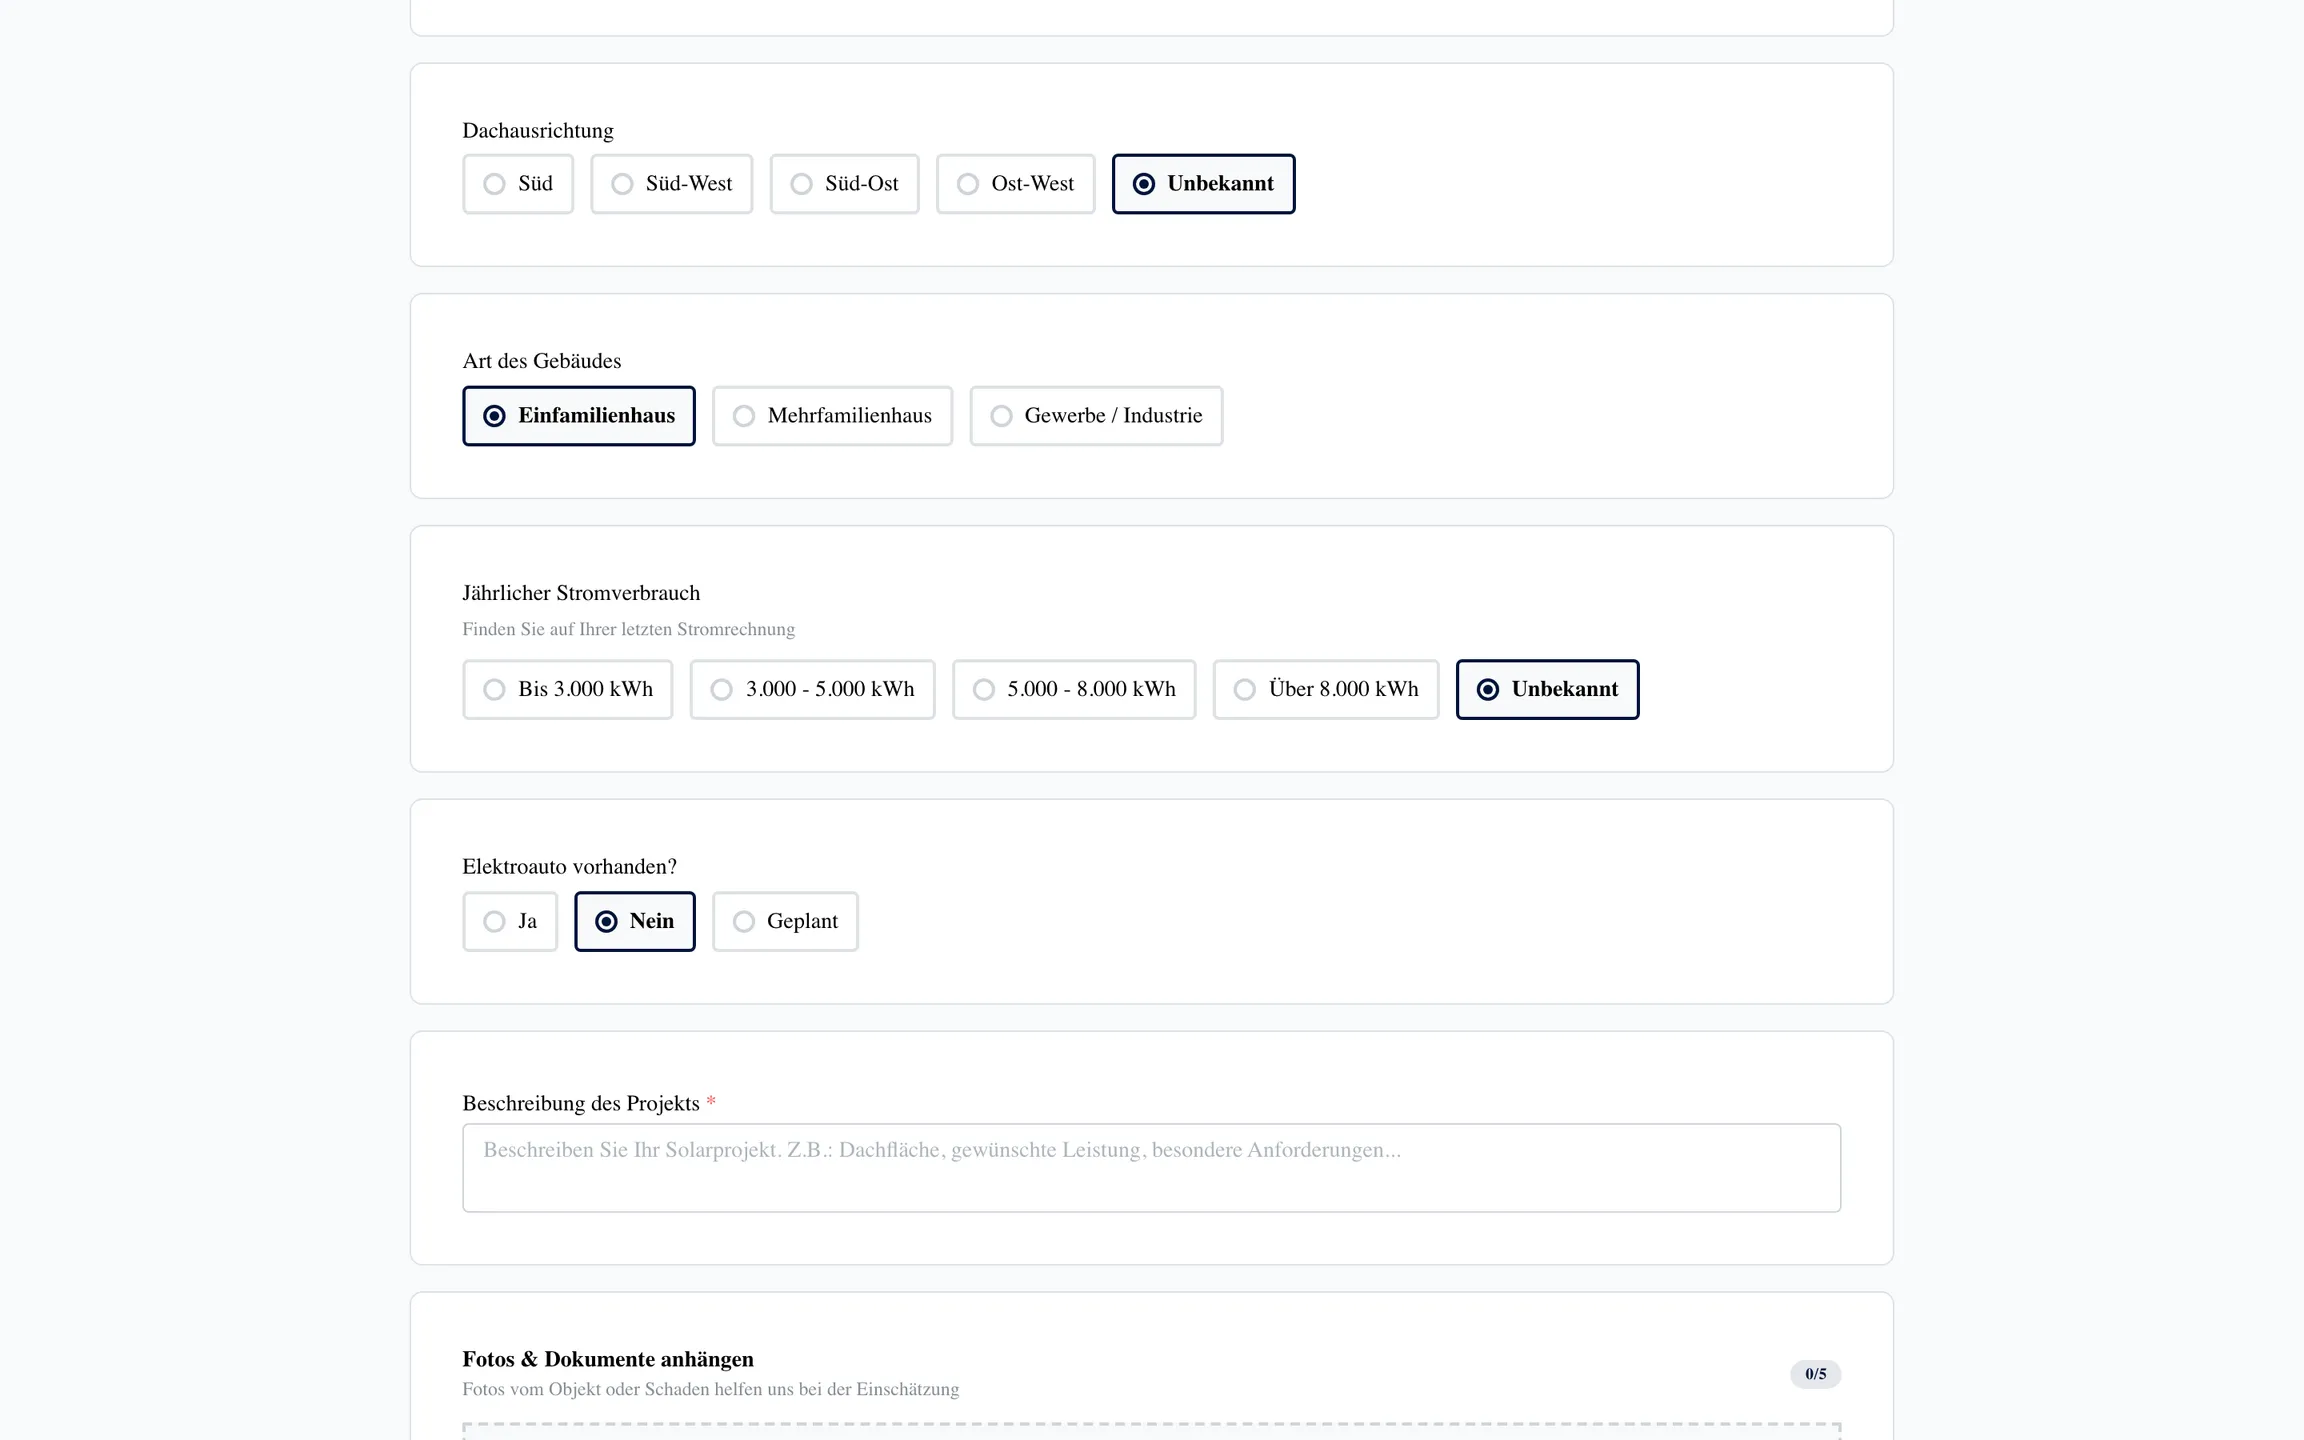Click Unbekannt under Dachausrichtung
The image size is (2304, 1440).
point(1203,184)
